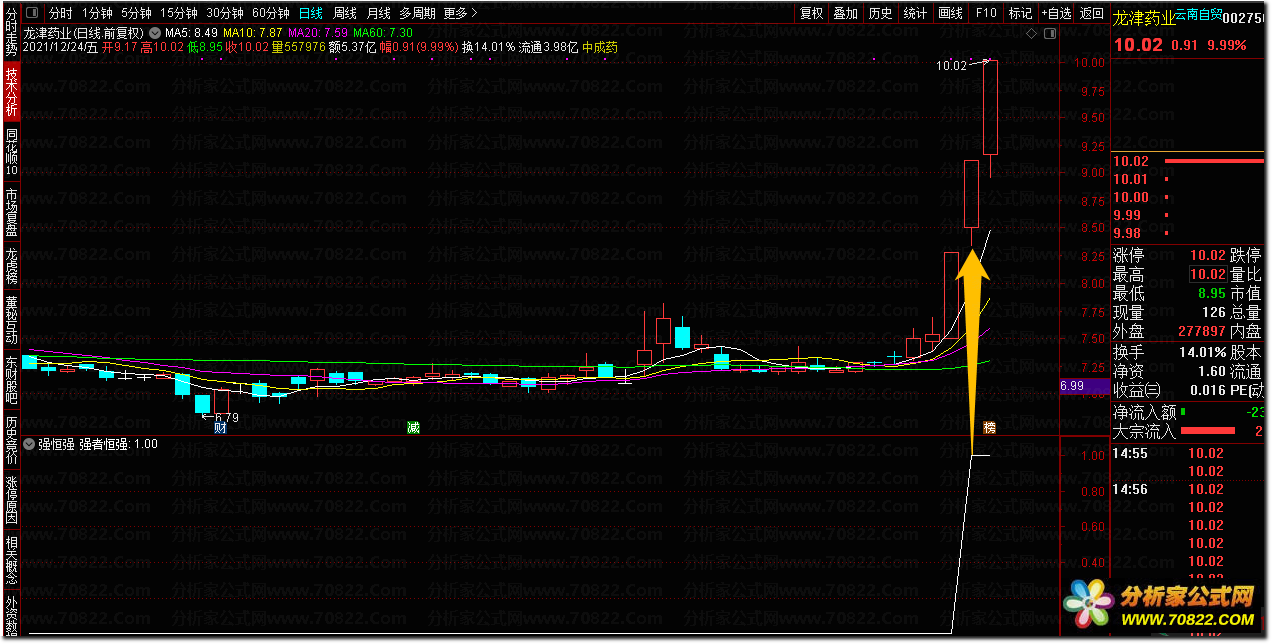Open the 分时走势 sidebar tab

tap(11, 31)
